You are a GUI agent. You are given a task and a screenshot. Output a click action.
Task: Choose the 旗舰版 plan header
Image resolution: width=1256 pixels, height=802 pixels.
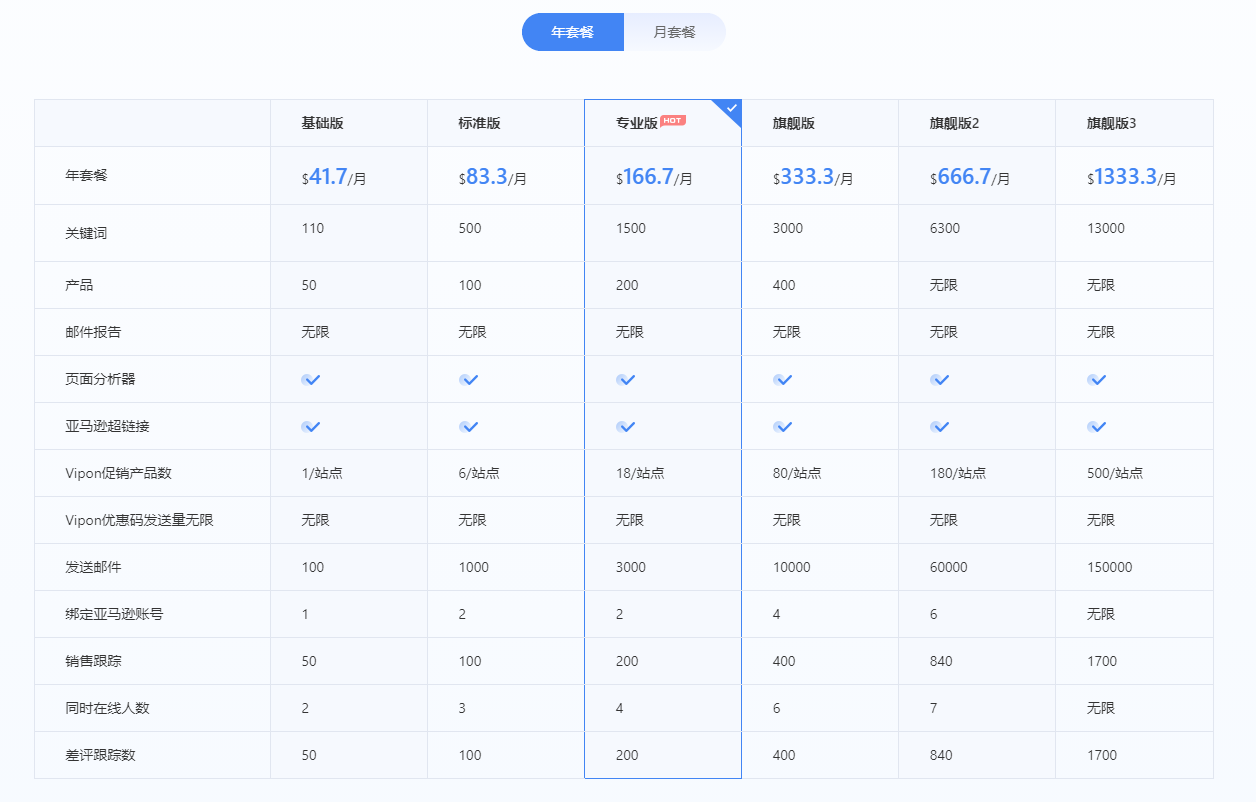[x=793, y=124]
